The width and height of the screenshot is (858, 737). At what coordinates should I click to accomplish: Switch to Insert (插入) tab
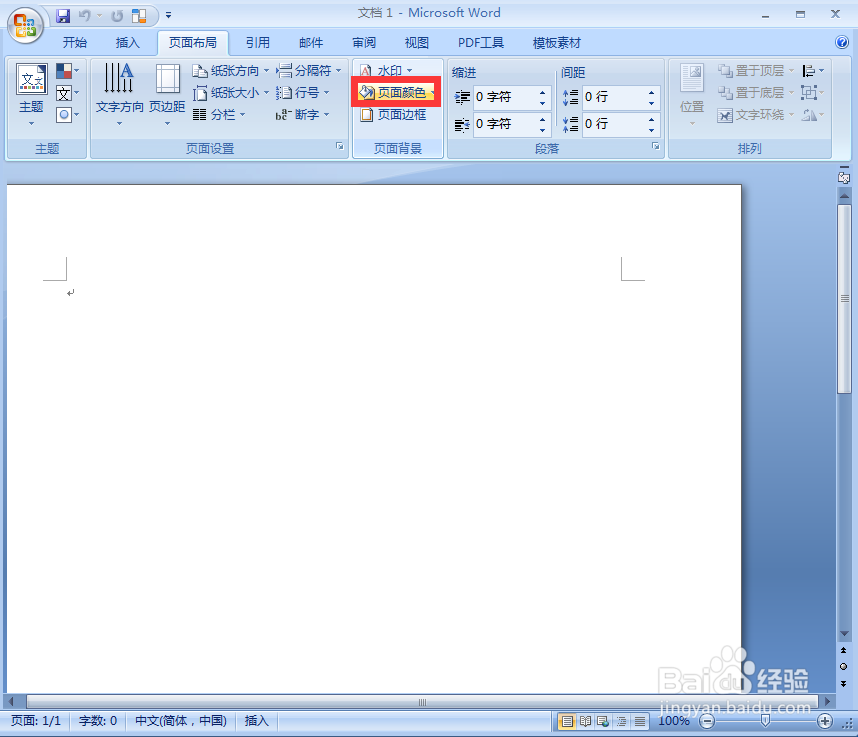[x=127, y=43]
